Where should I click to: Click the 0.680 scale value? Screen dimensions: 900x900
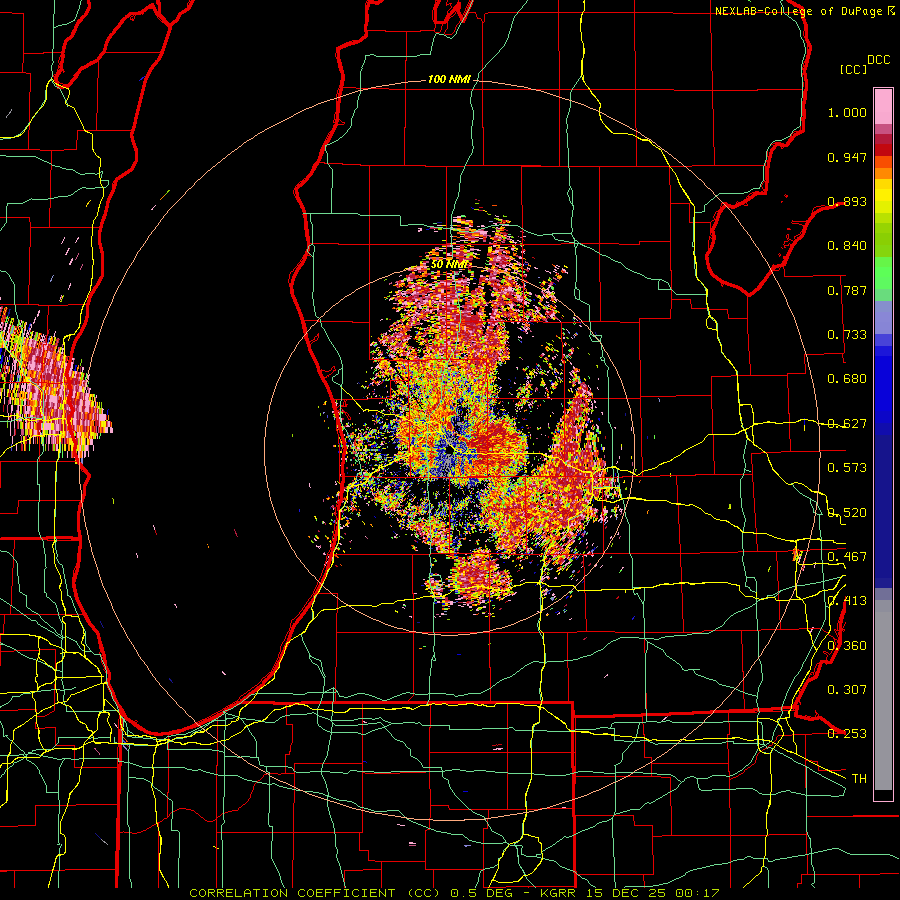[847, 379]
